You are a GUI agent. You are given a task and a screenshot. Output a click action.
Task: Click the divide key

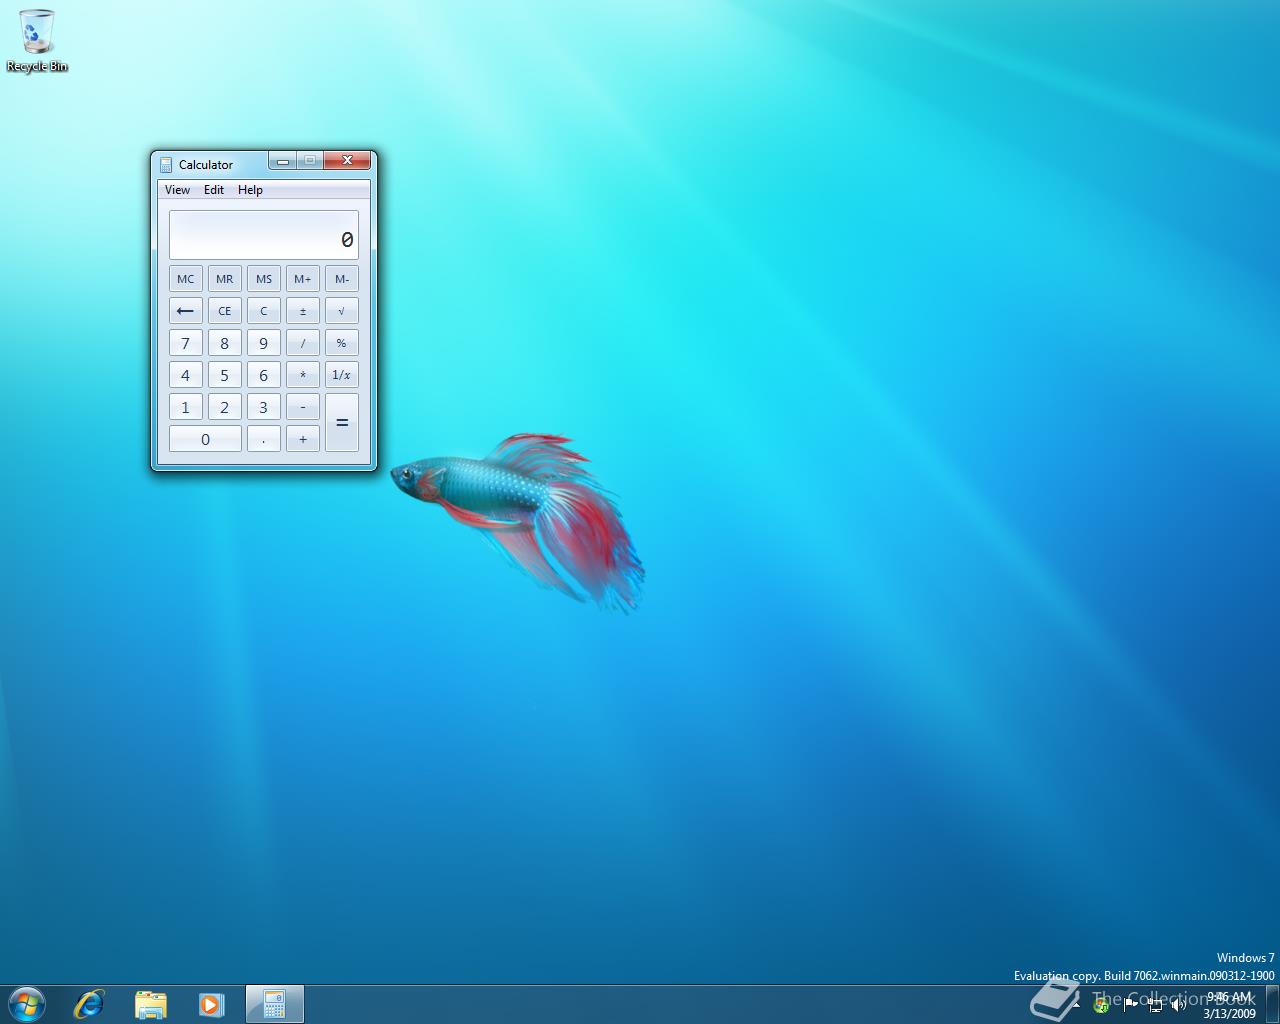303,343
